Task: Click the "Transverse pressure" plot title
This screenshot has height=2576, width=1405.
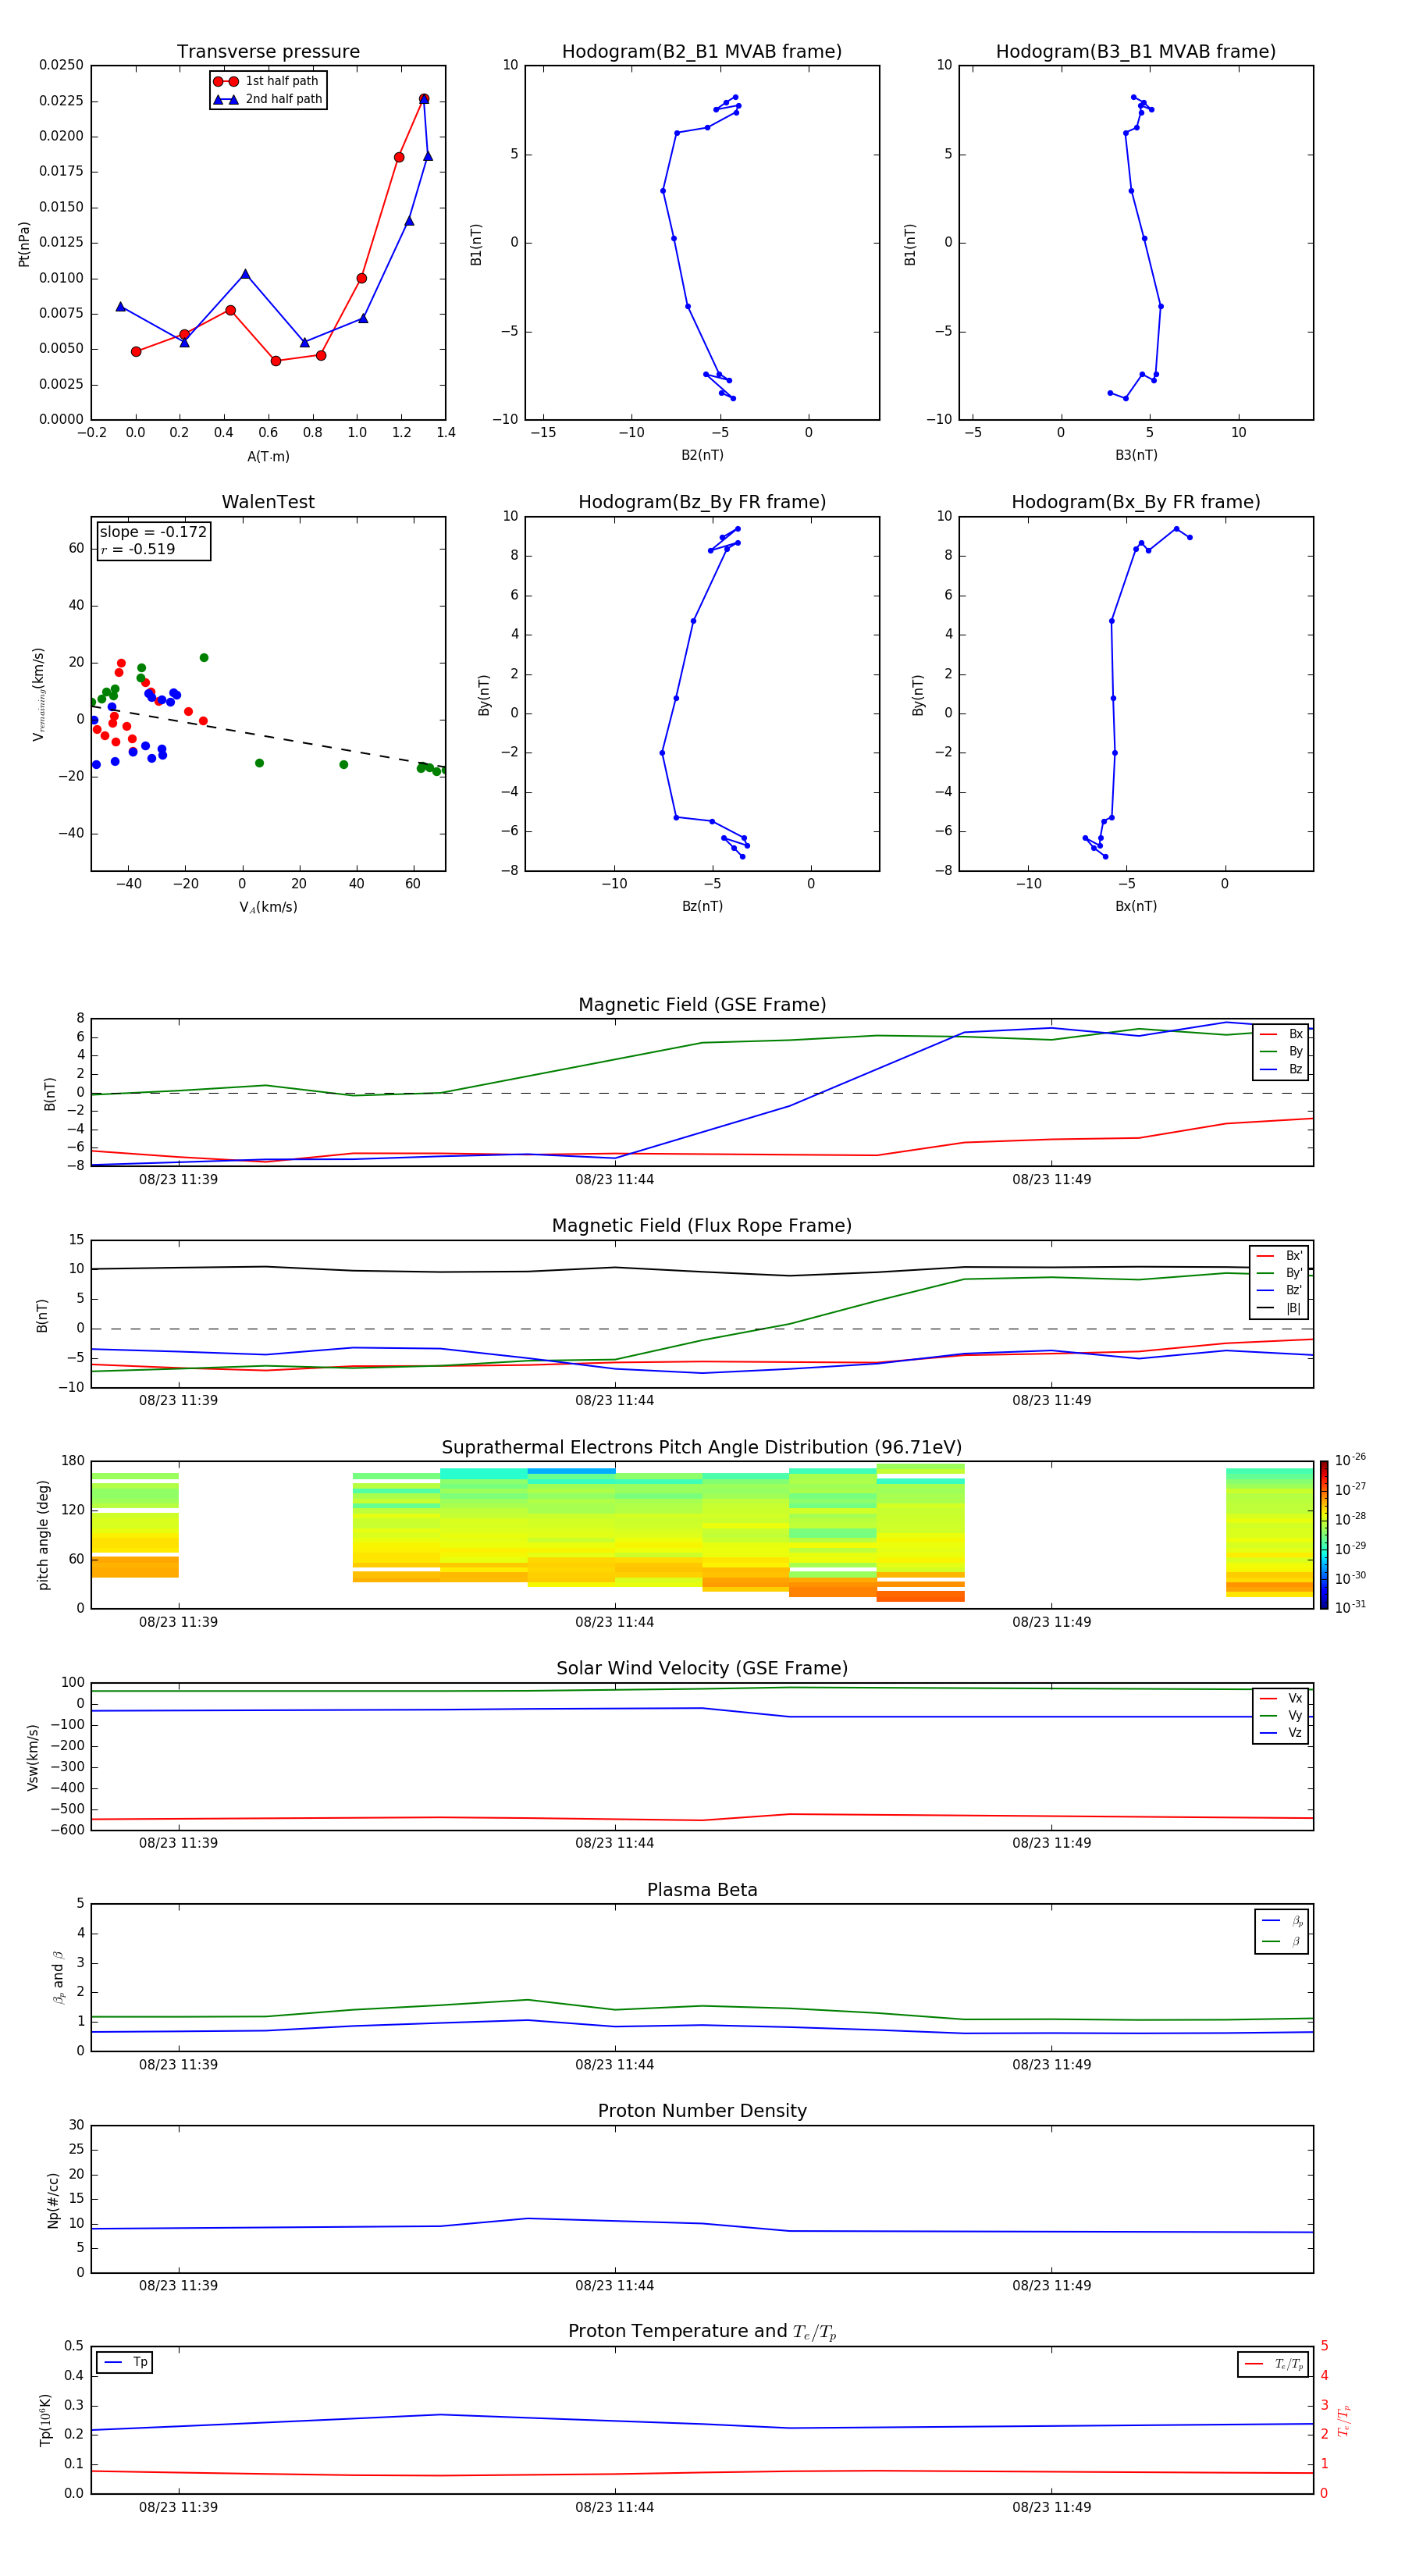Action: click(268, 52)
